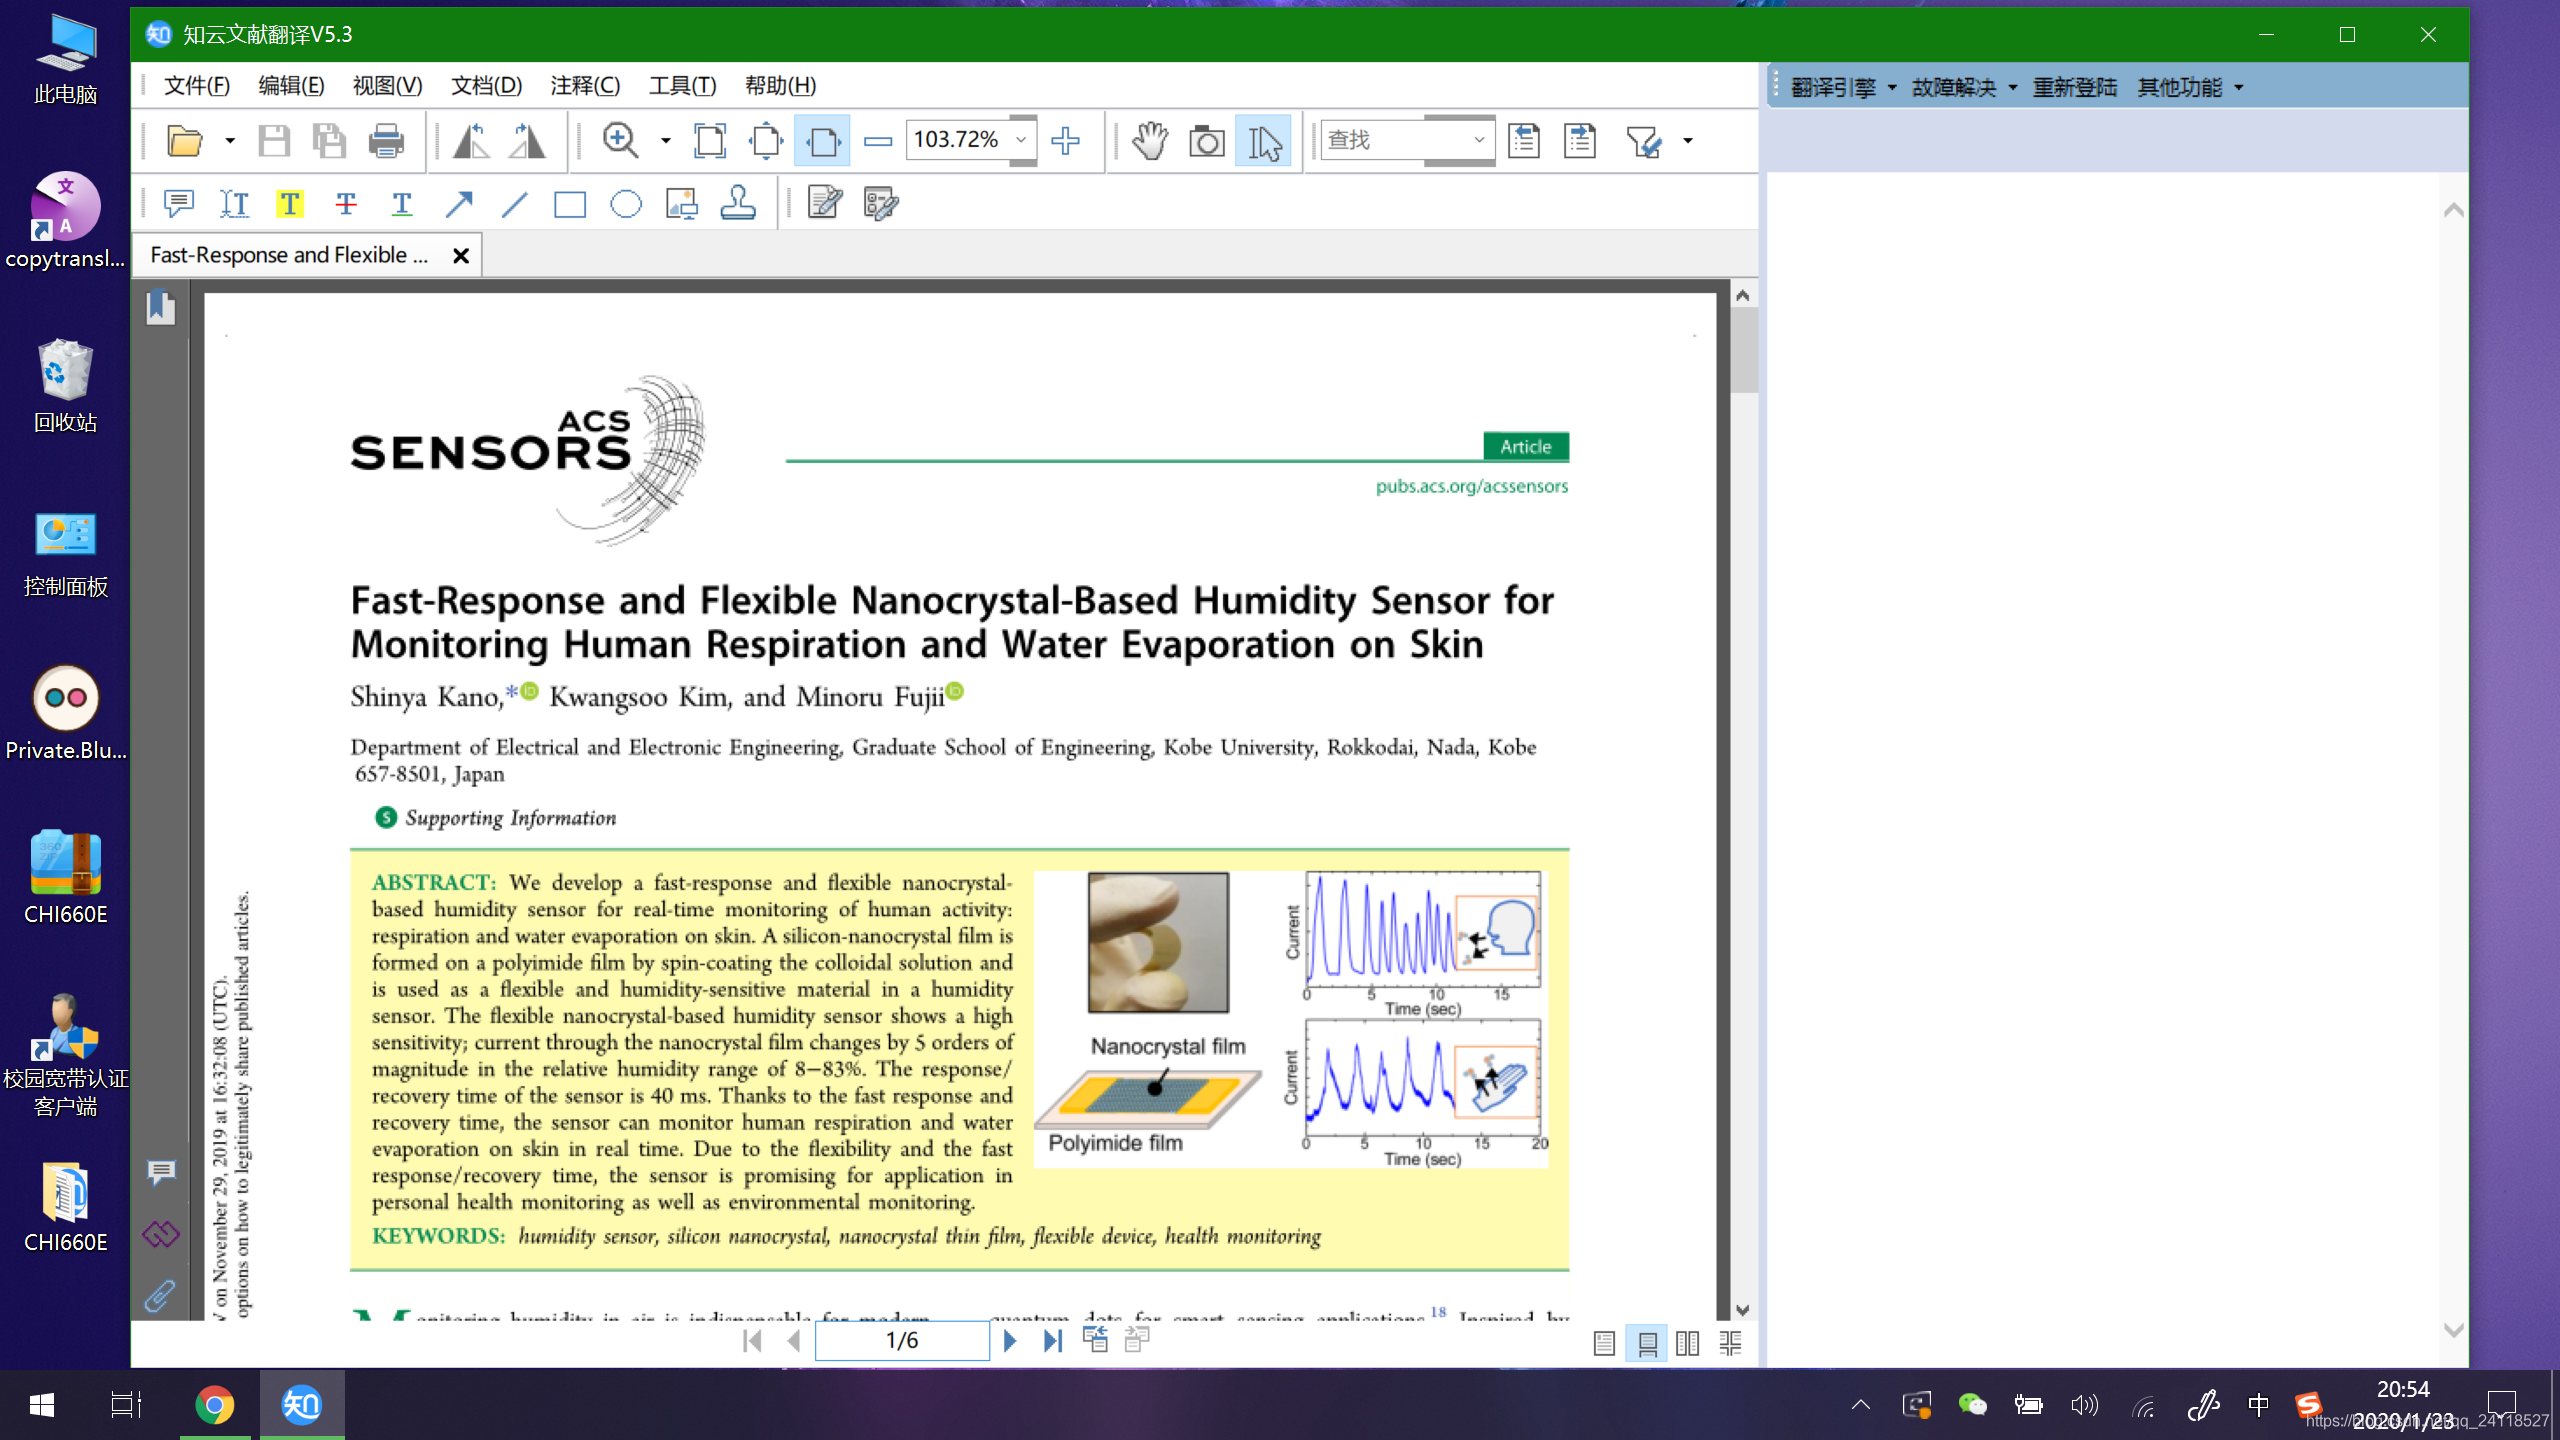Select the stamp annotation tool
The height and width of the screenshot is (1440, 2560).
click(738, 204)
